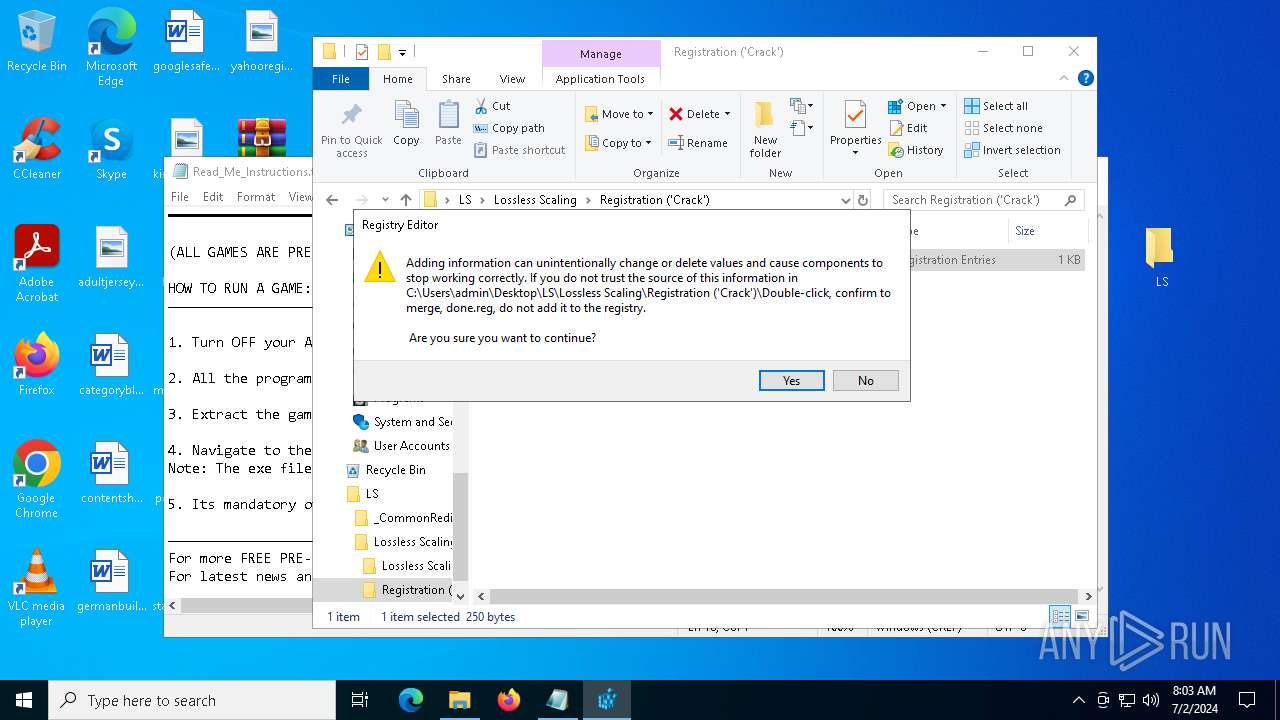This screenshot has height=720, width=1280.
Task: Open Notepad Edit menu
Action: [213, 197]
